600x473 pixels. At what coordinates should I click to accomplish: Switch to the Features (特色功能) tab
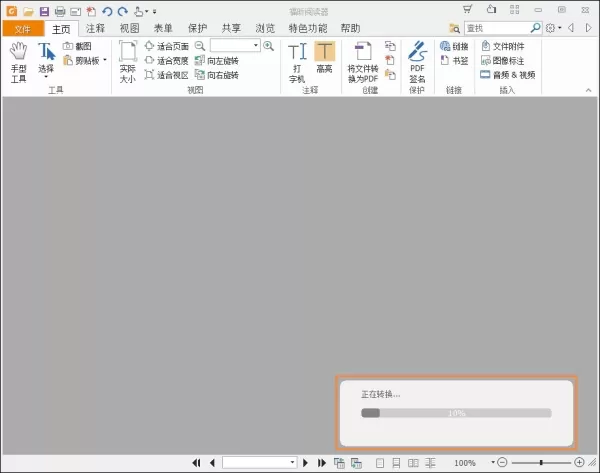pyautogui.click(x=308, y=28)
